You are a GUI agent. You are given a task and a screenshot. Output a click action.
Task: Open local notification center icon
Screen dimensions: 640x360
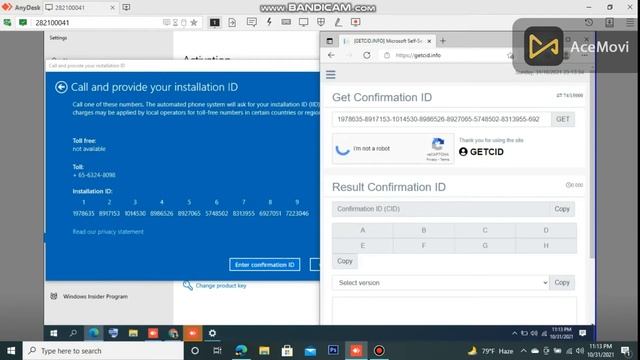tap(625, 351)
